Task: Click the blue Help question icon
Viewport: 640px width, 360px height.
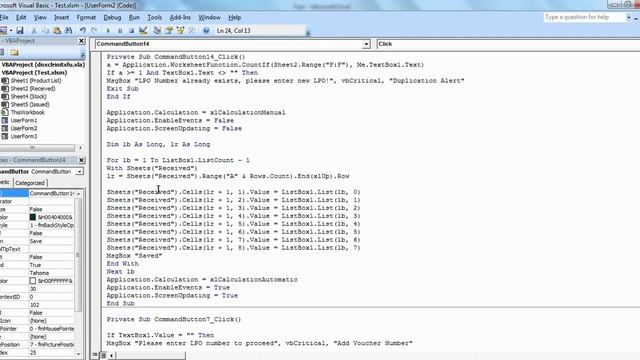Action: (x=206, y=31)
